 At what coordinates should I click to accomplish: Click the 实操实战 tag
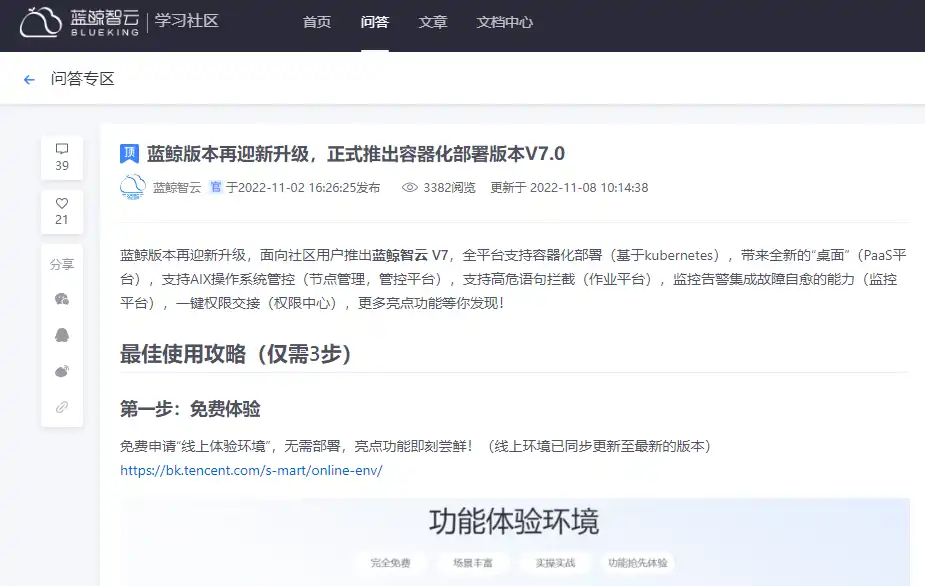(555, 563)
